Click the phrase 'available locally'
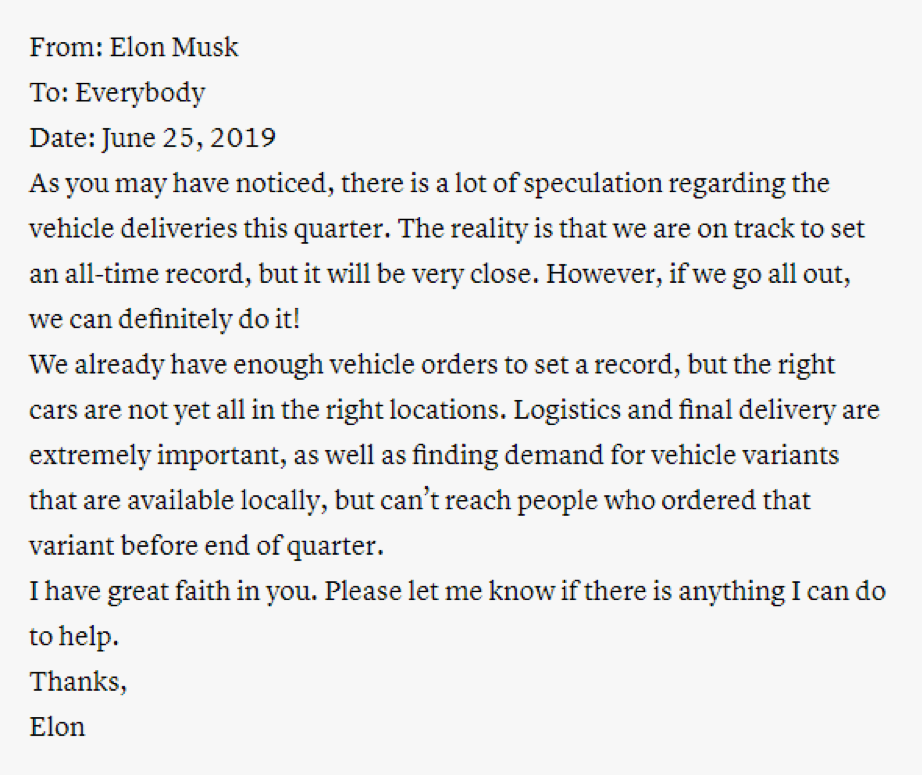The height and width of the screenshot is (775, 922). (227, 501)
